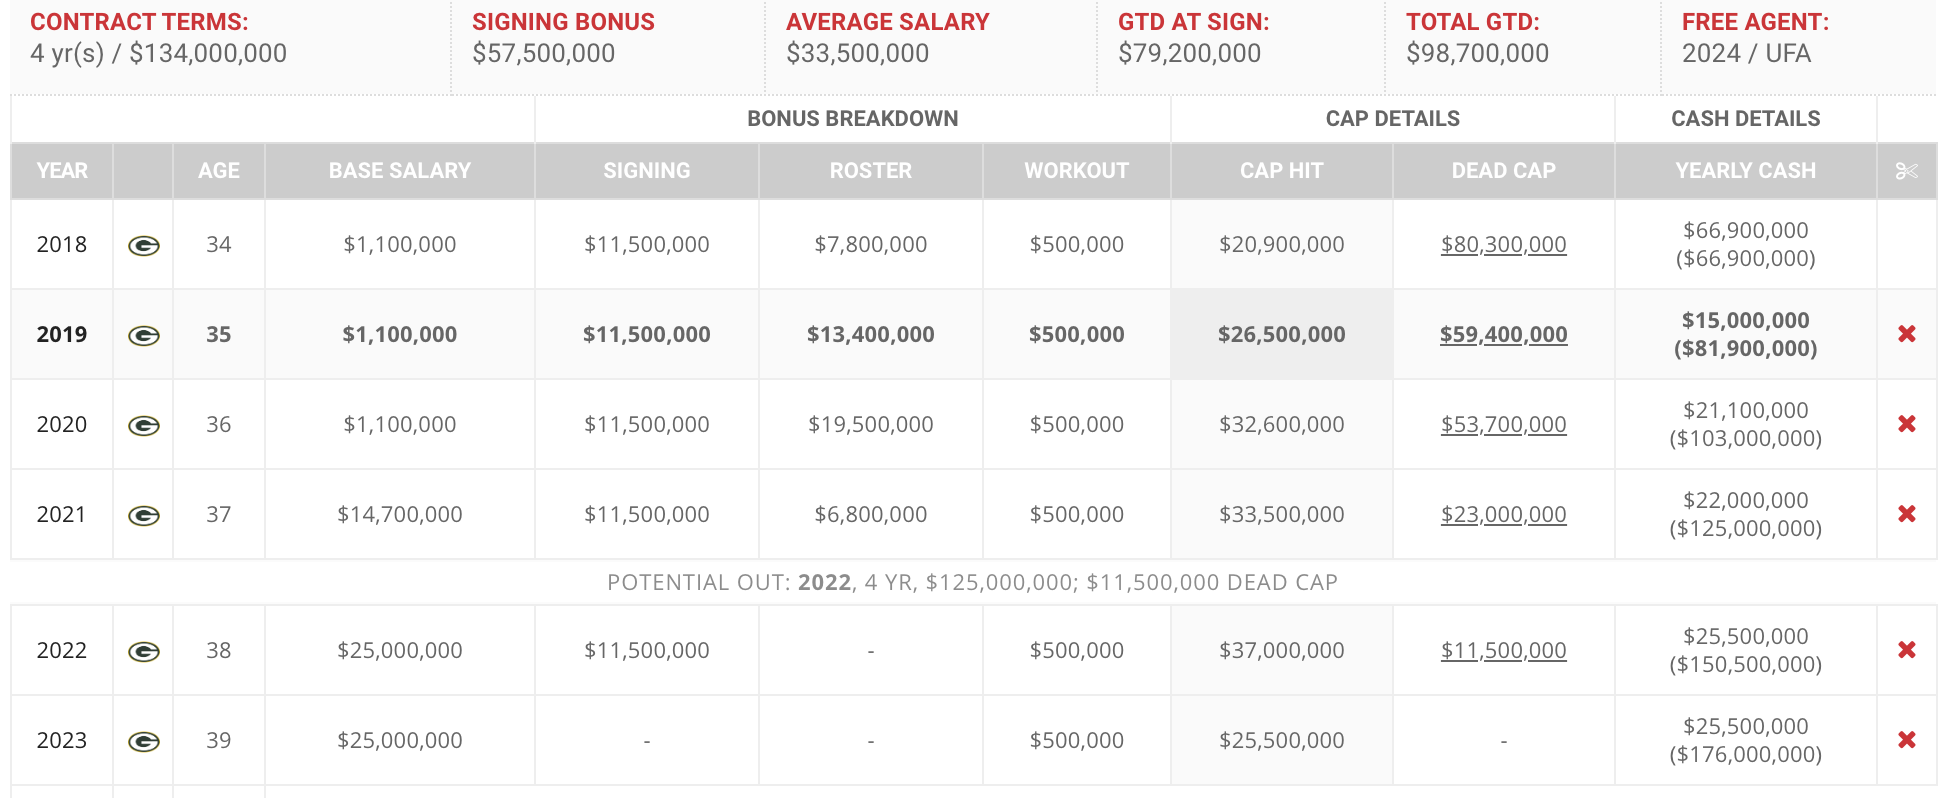Click the Packers logo in 2023 row
This screenshot has height=798, width=1958.
(x=144, y=741)
